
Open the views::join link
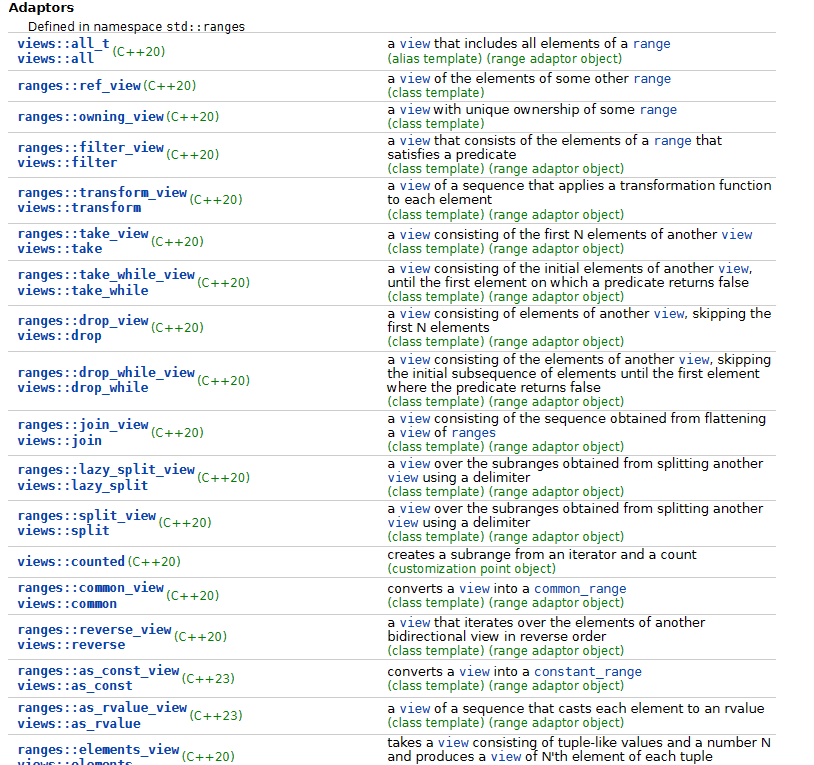(x=60, y=441)
